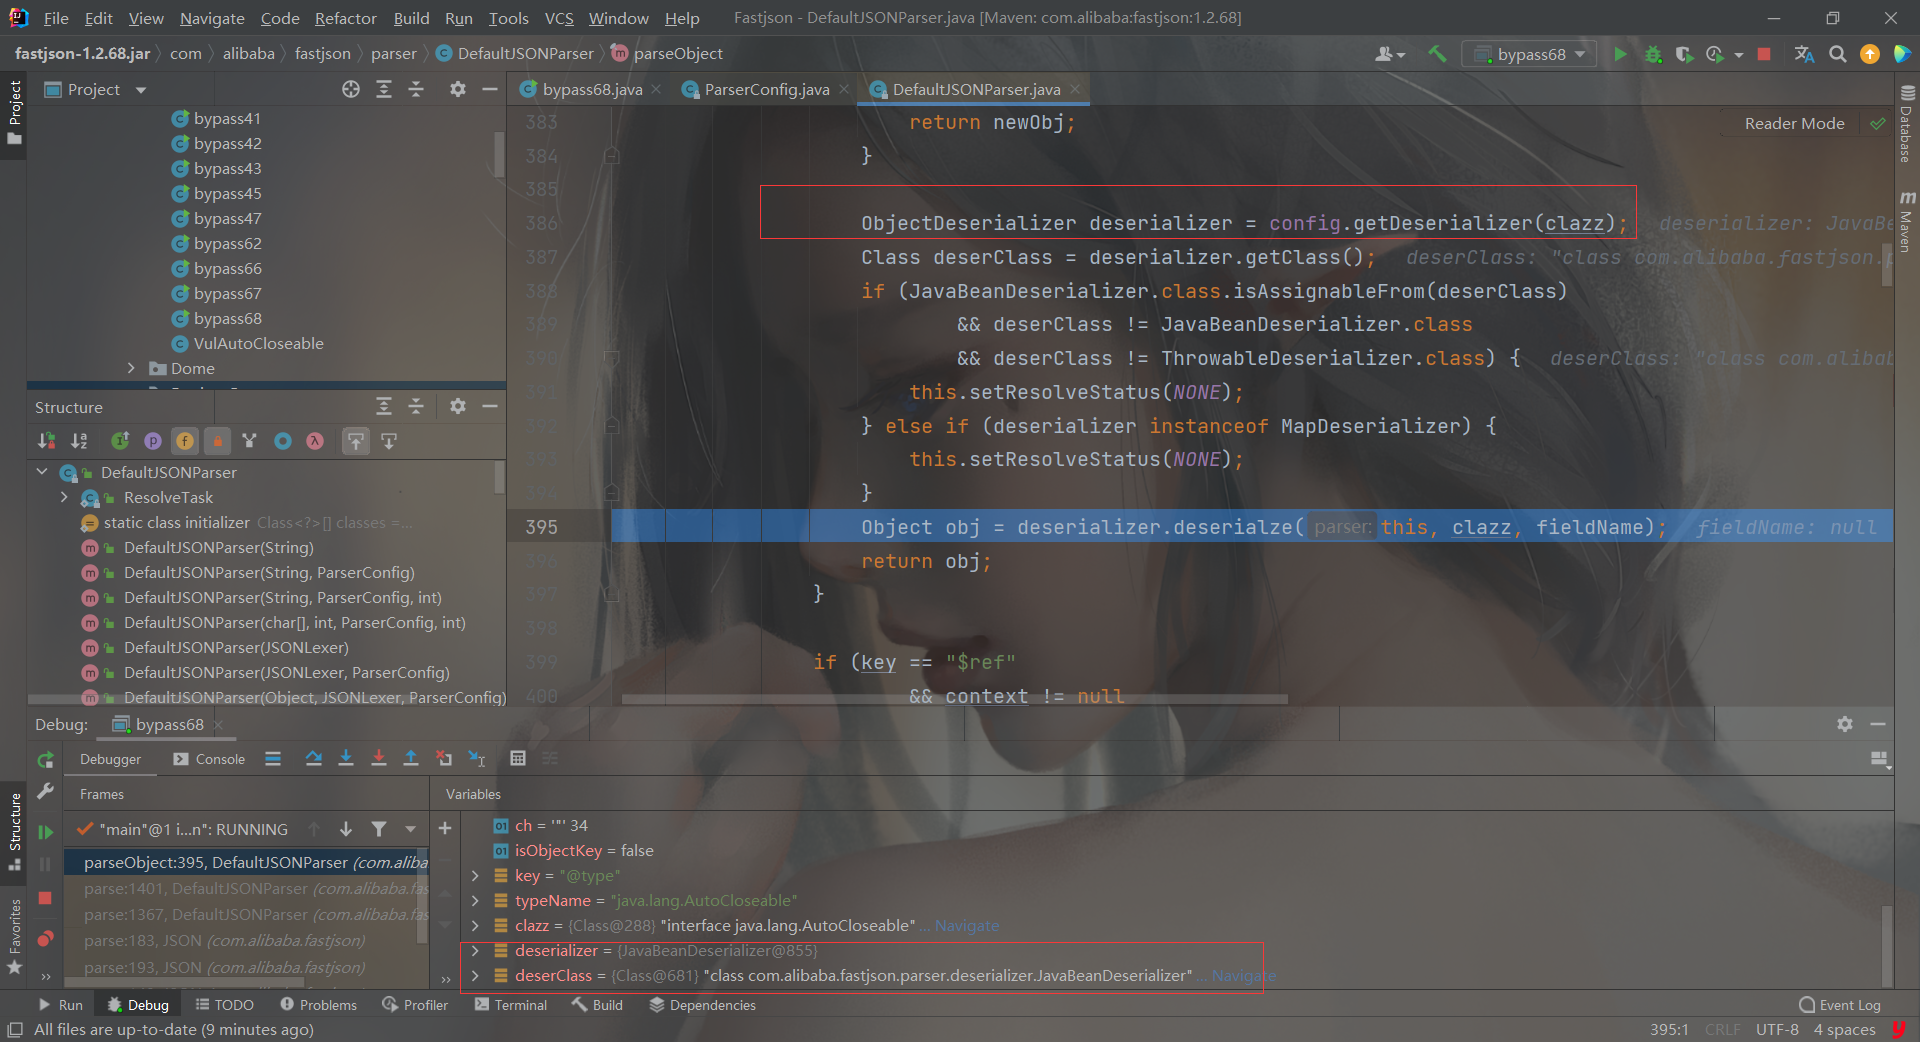1920x1042 pixels.
Task: Select frame parse:1401, DefaultJSONParser
Action: coord(247,888)
